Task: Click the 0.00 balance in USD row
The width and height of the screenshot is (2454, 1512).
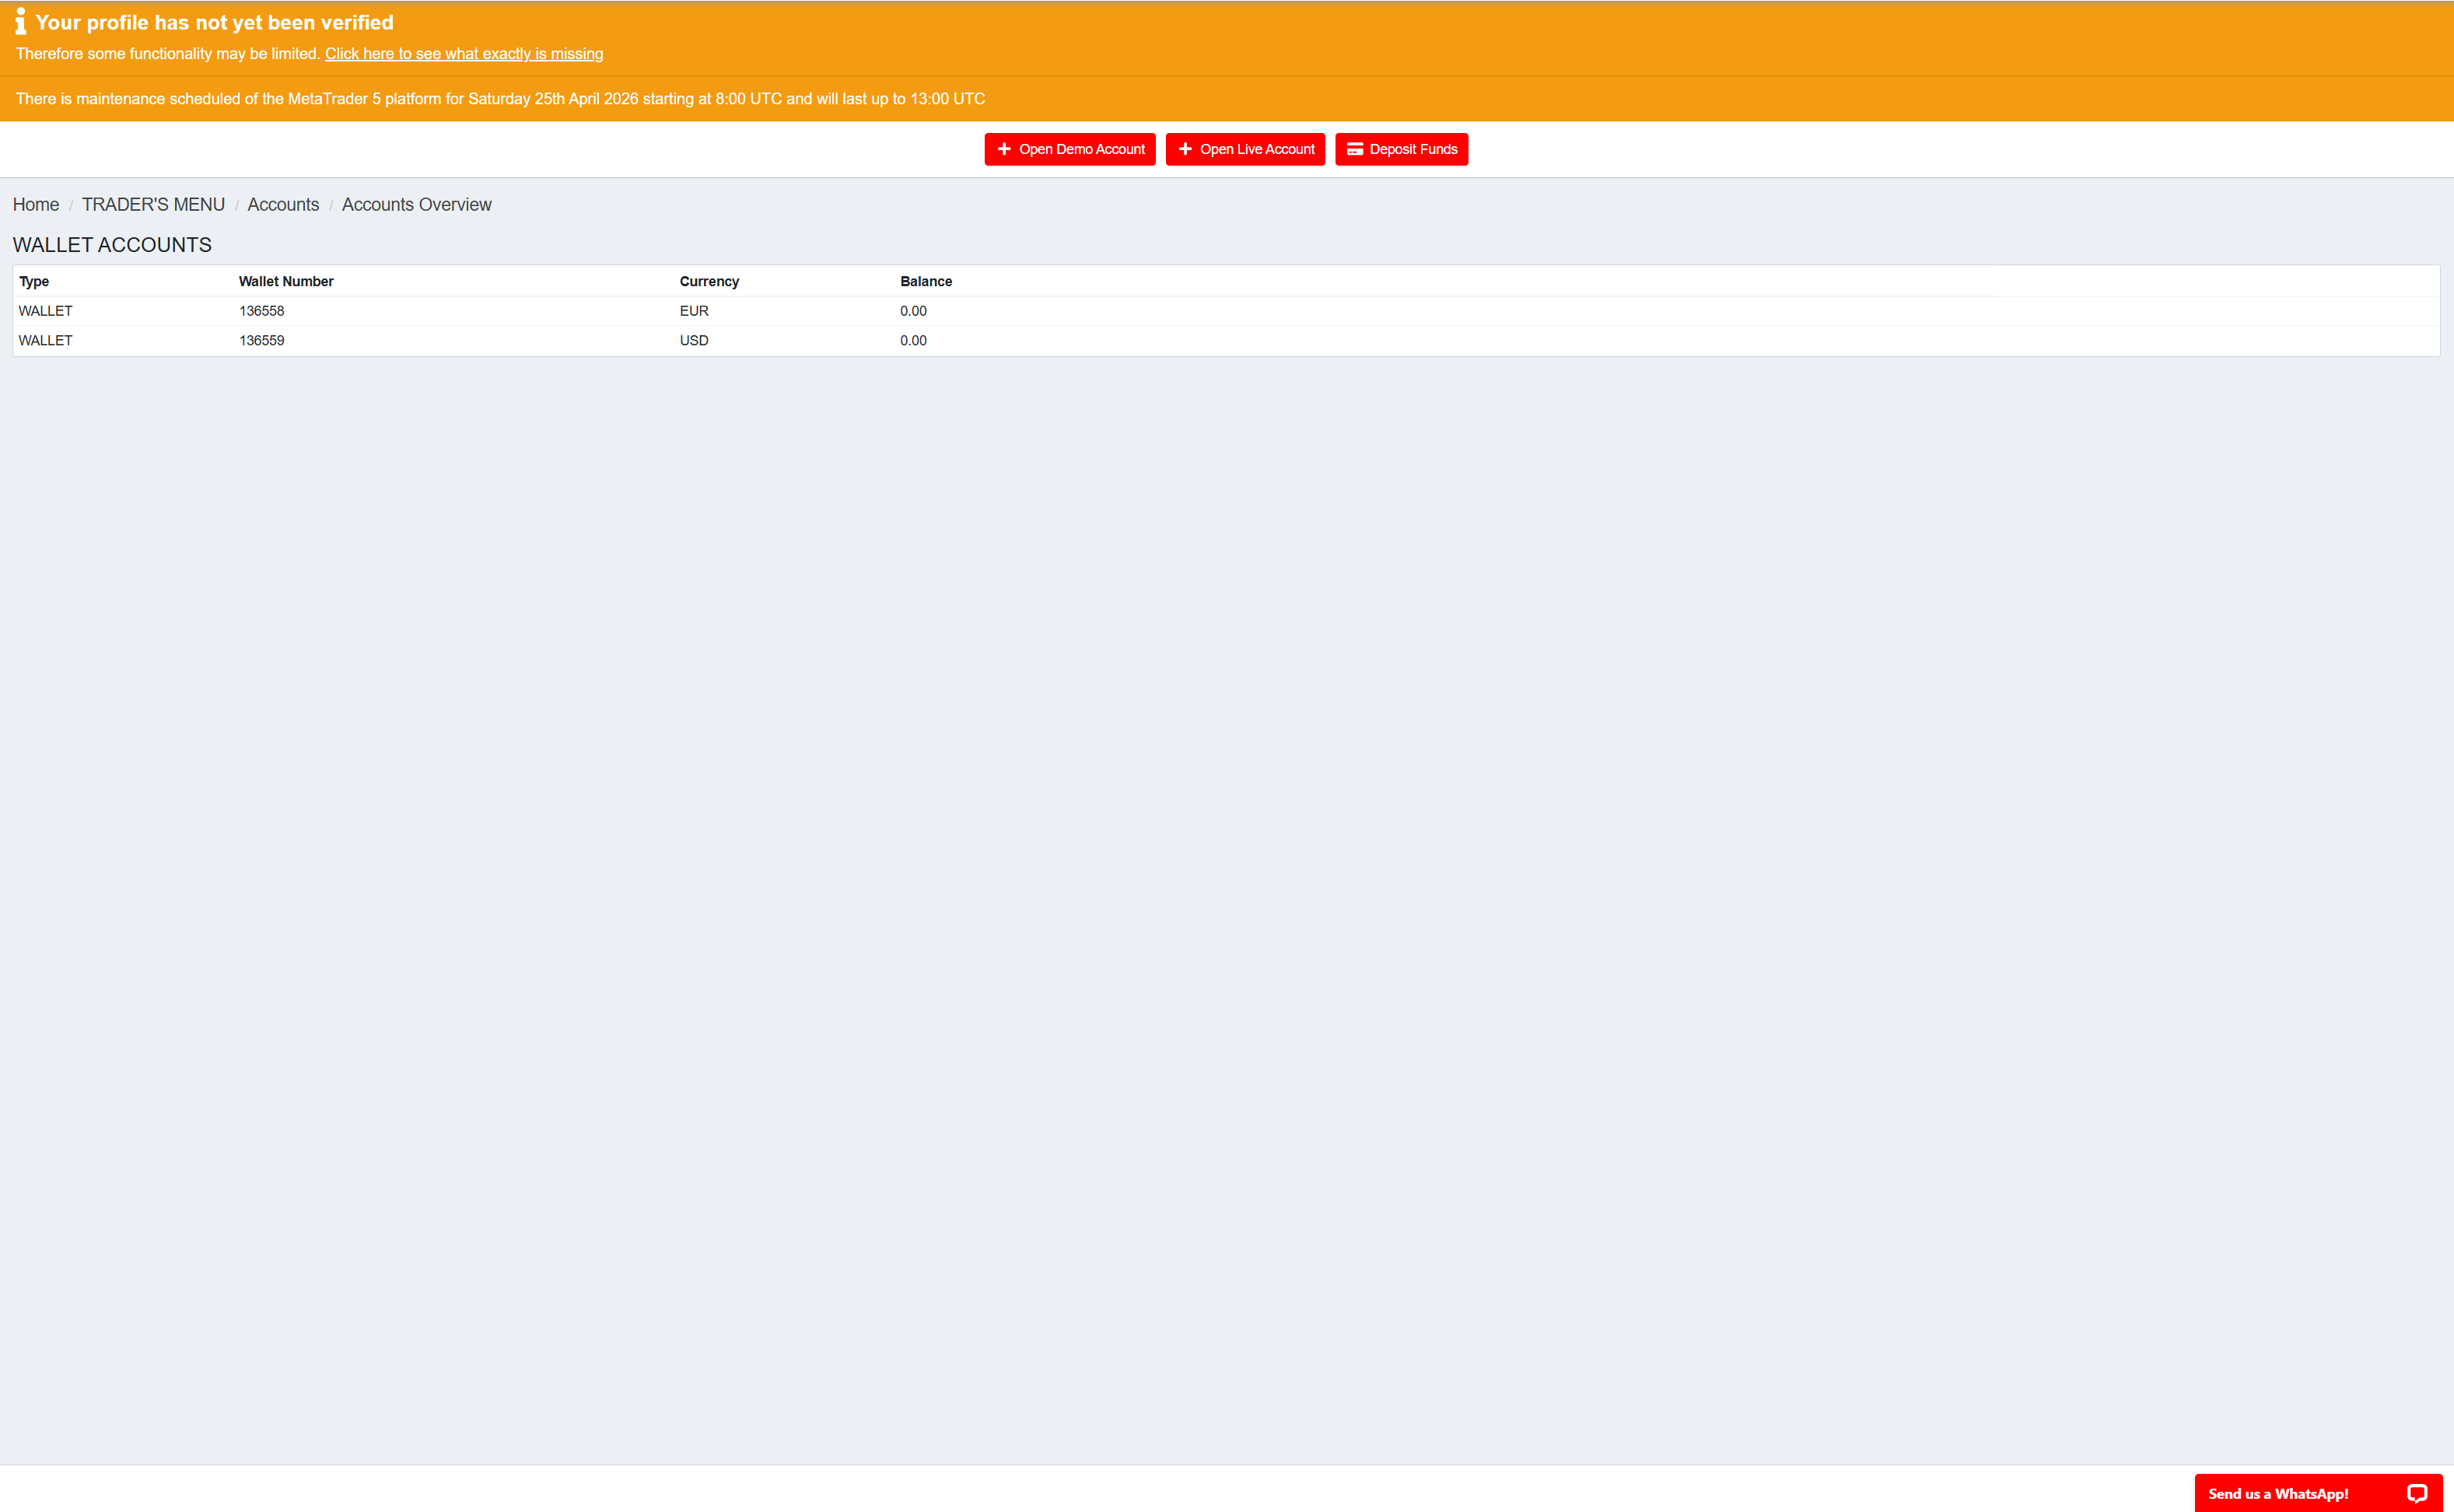Action: click(913, 341)
